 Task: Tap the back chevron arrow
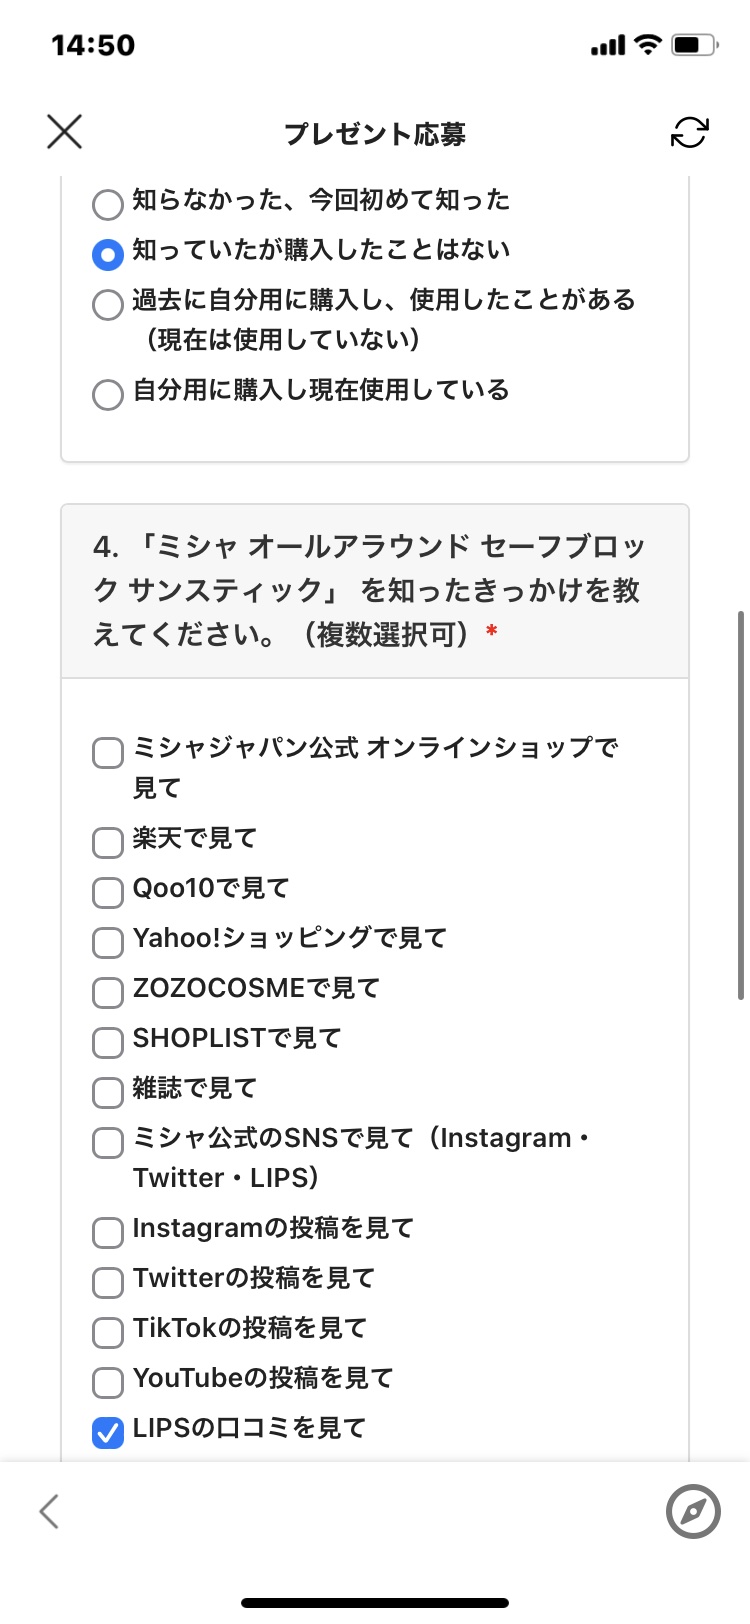click(x=49, y=1511)
